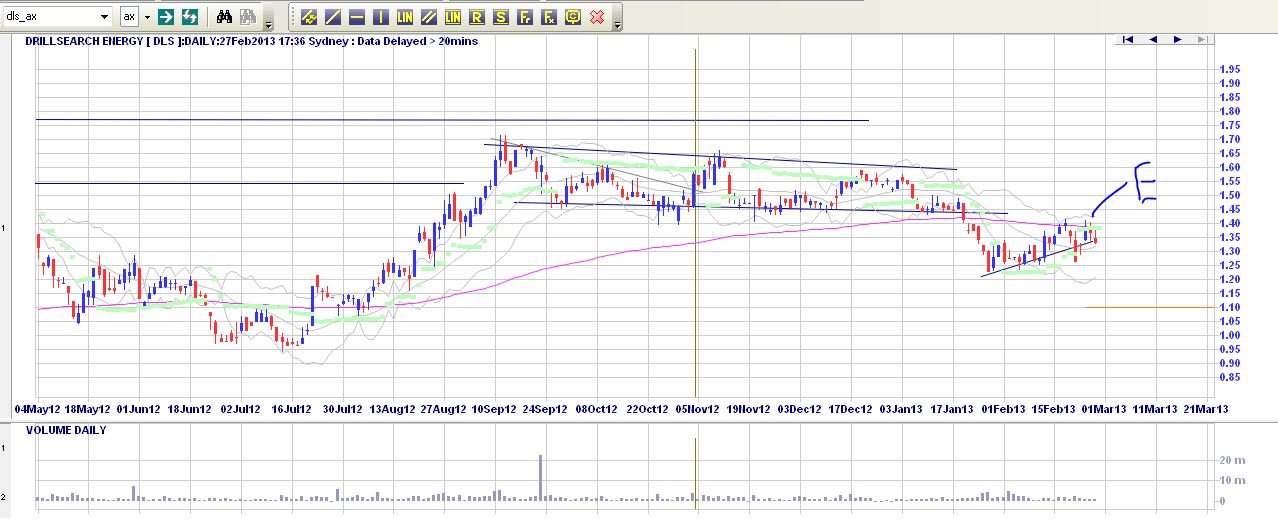The image size is (1278, 519).
Task: Click the R drawing tool icon
Action: point(477,17)
